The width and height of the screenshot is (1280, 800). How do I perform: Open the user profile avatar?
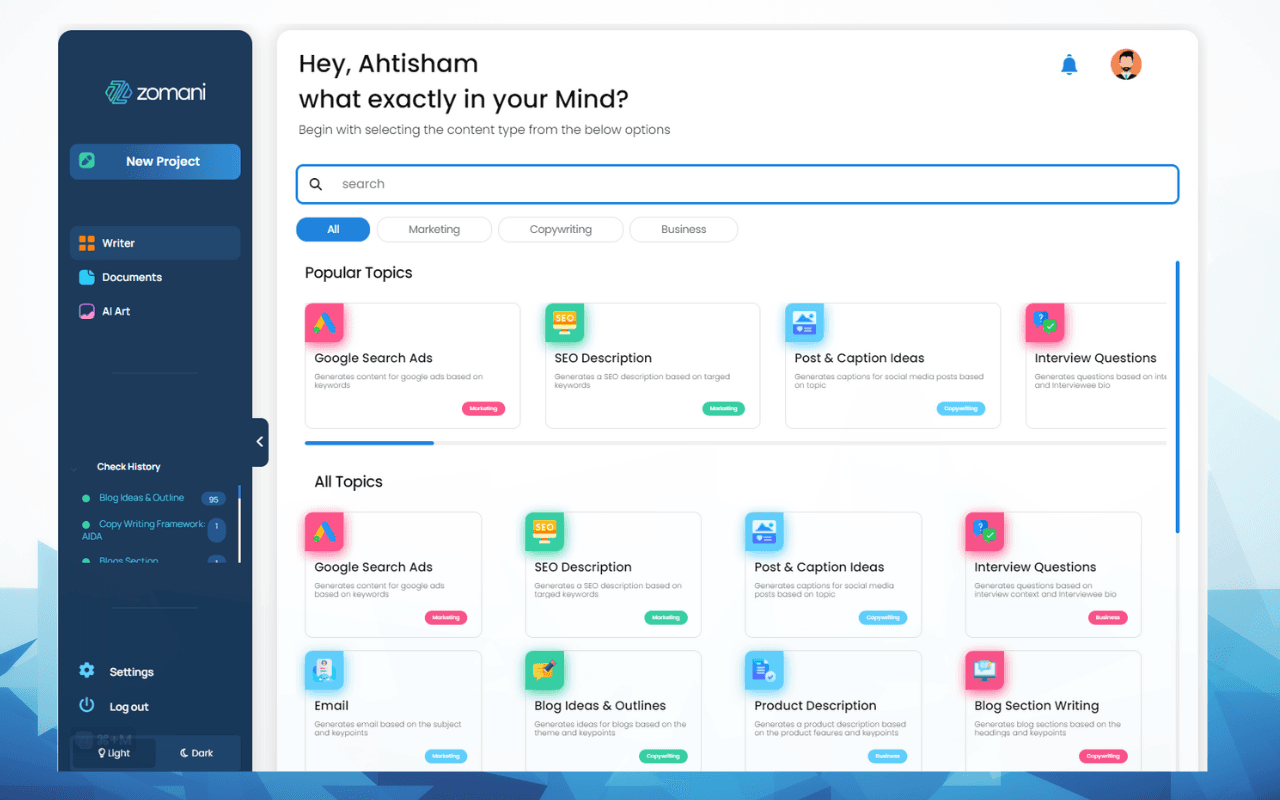click(1126, 65)
